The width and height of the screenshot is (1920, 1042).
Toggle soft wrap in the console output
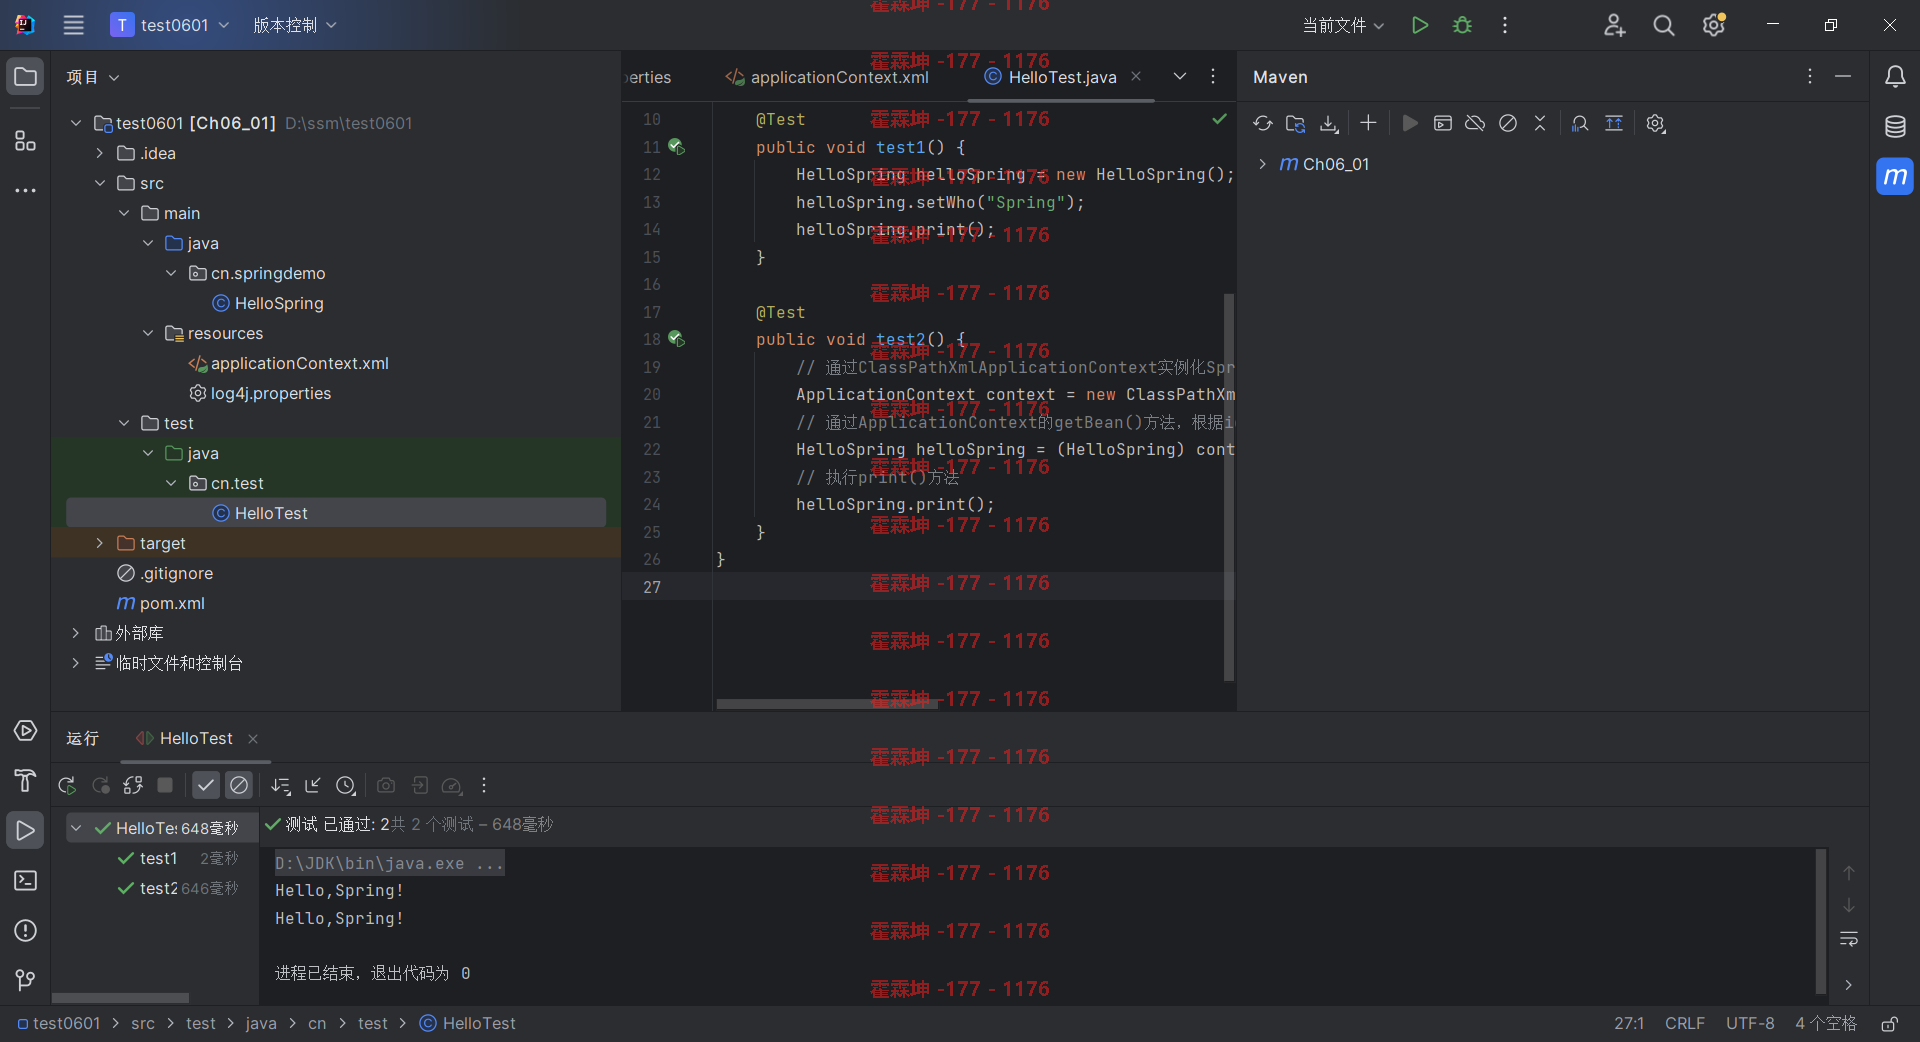coord(1849,939)
